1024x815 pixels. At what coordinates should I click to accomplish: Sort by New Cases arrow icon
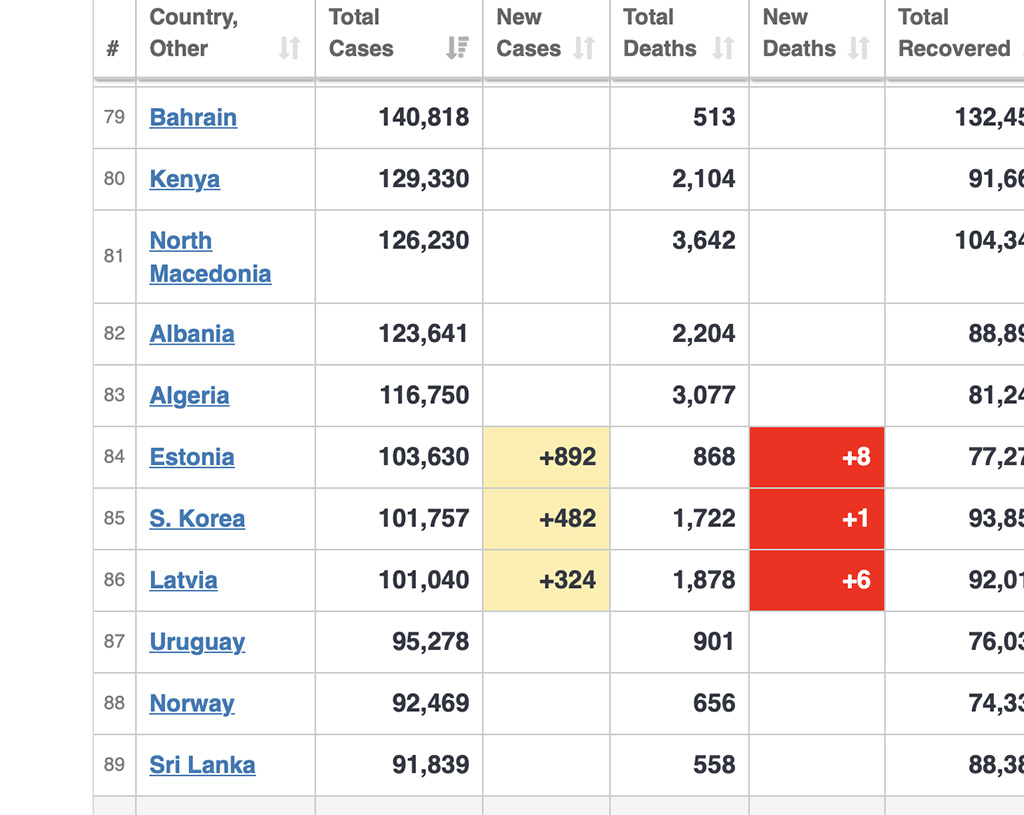point(584,48)
